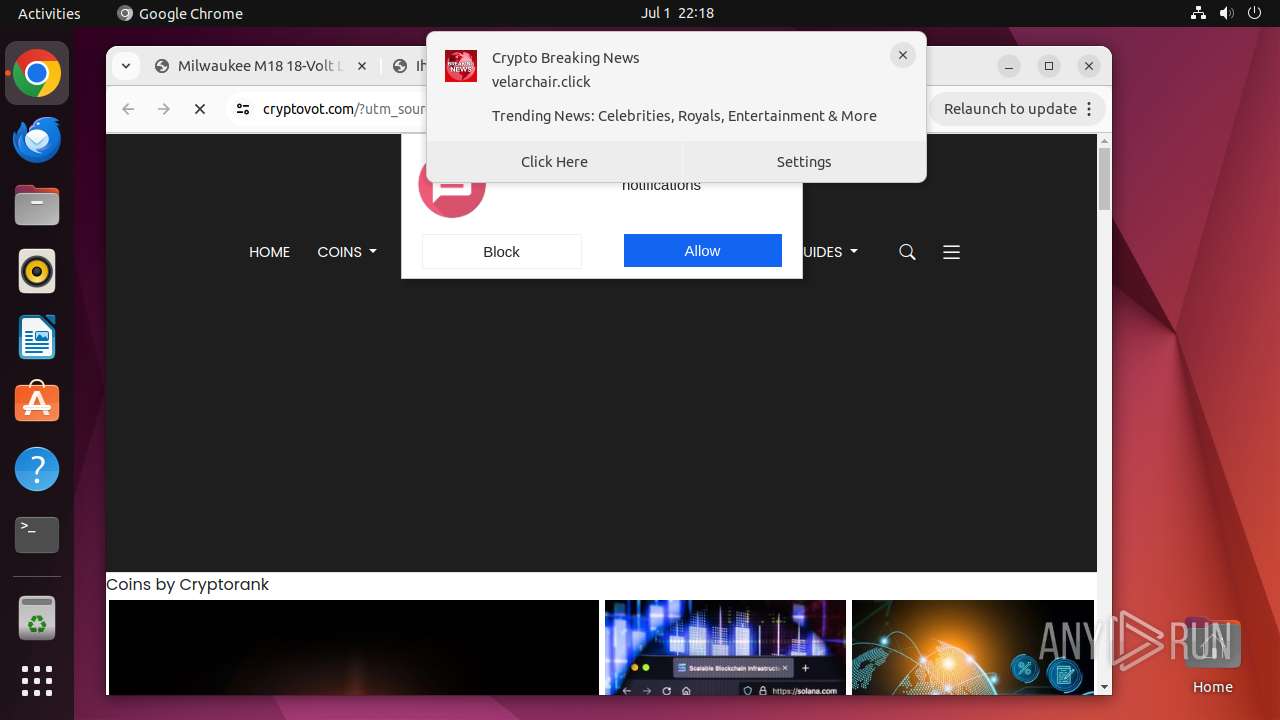Open Ubuntu Software from the dock
1280x720 pixels.
pyautogui.click(x=37, y=403)
